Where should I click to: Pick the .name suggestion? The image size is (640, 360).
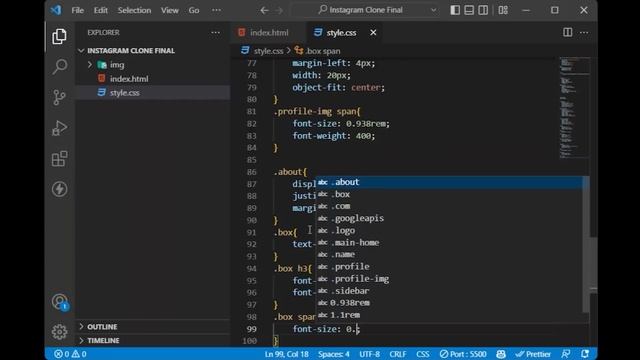coord(450,254)
